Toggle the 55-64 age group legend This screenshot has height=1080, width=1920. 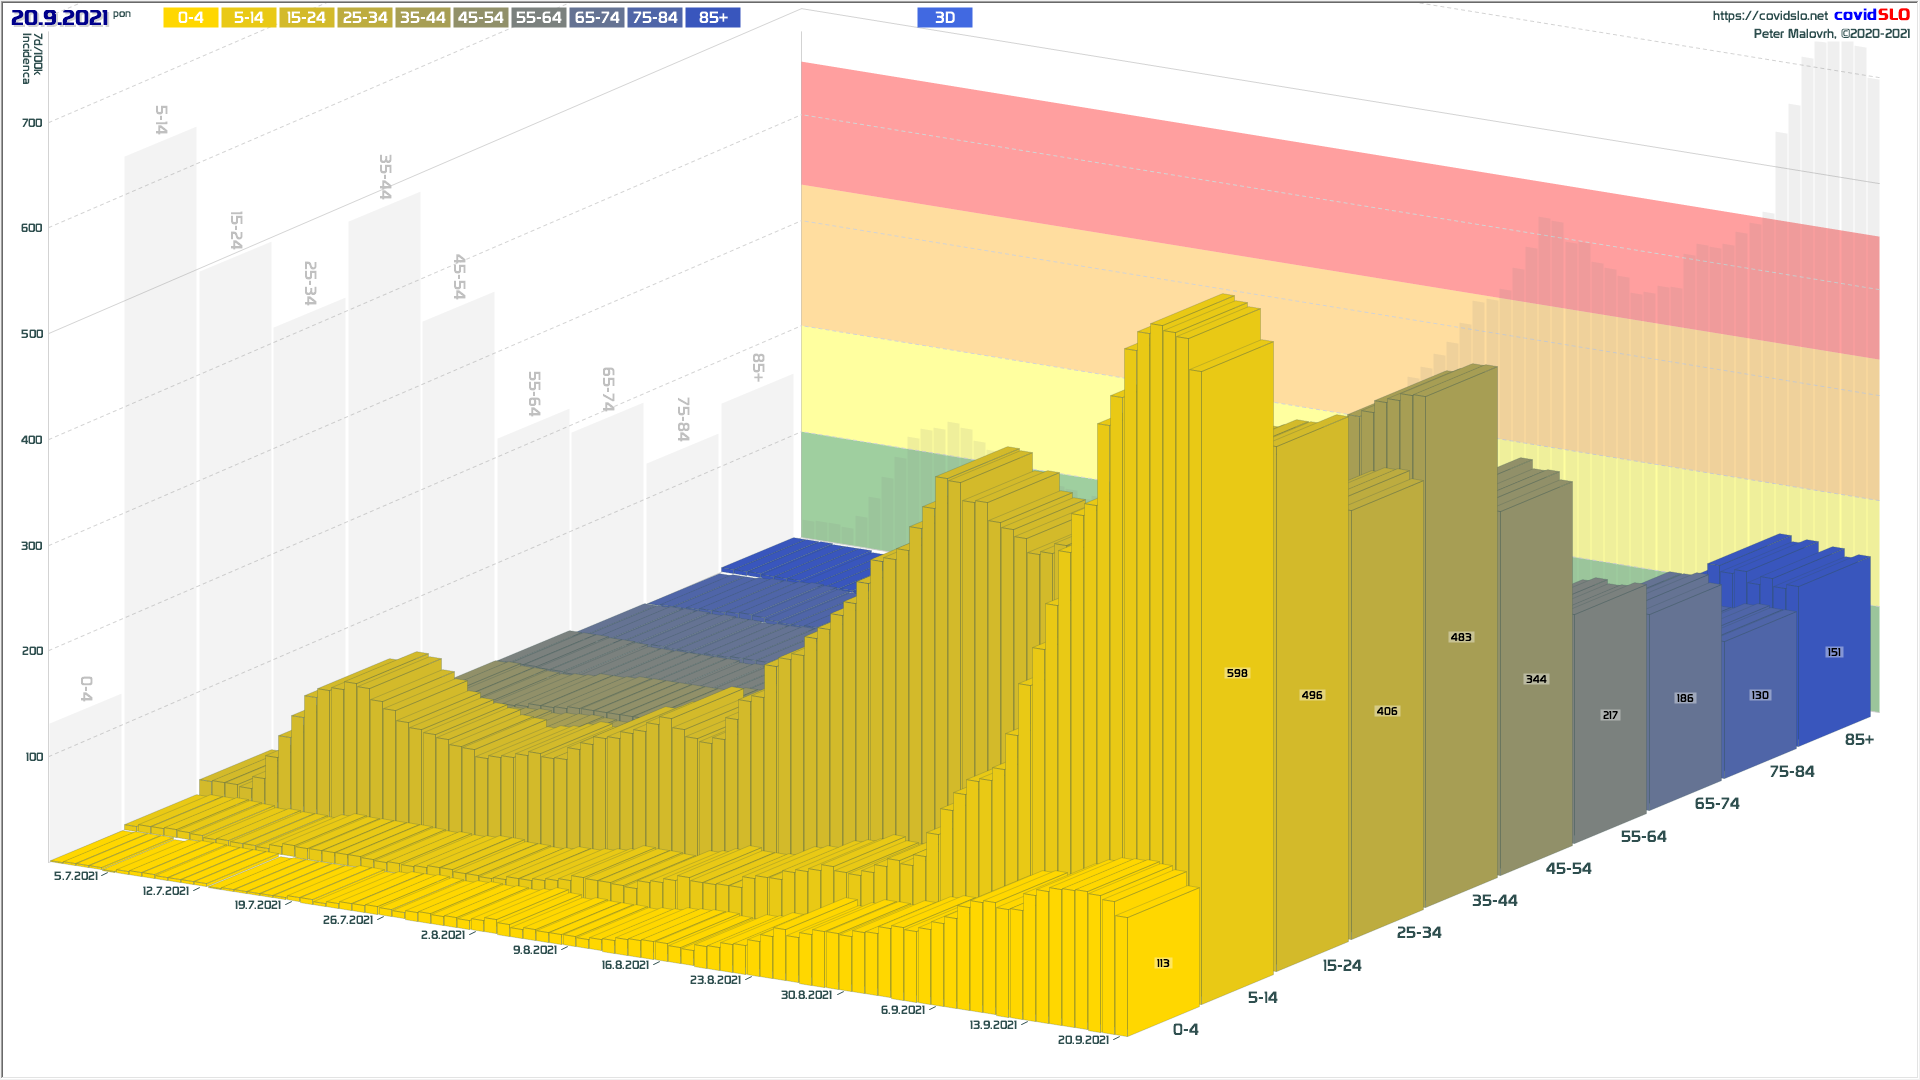click(x=538, y=18)
